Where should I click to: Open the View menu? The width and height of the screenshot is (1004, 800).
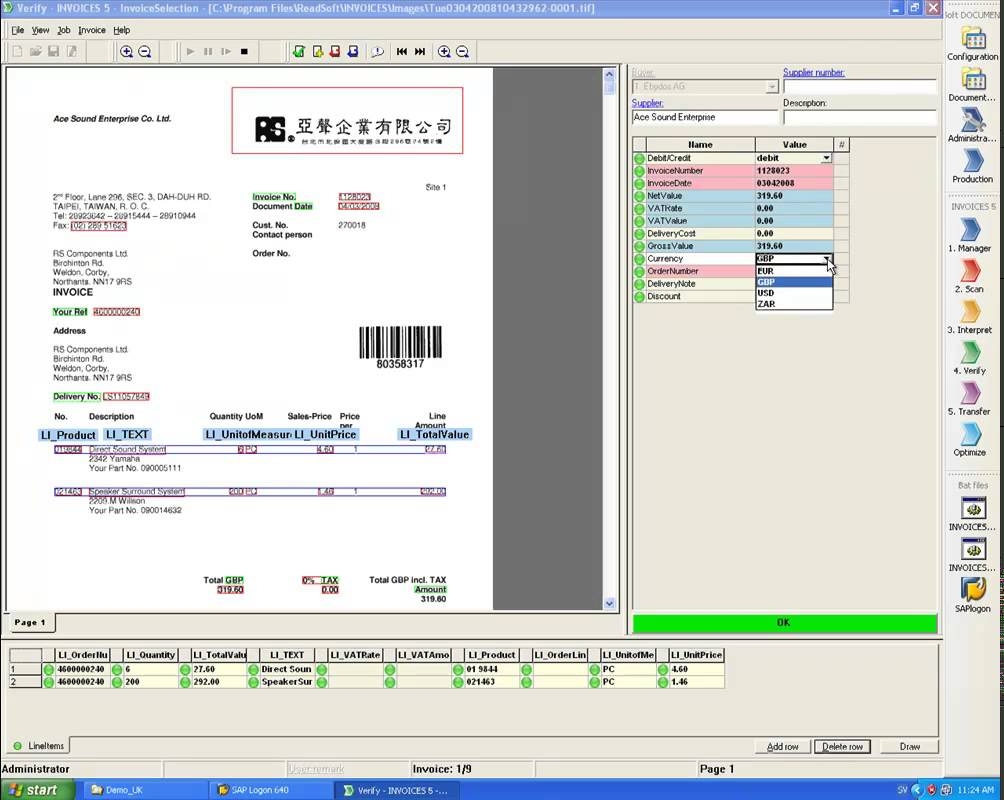pos(40,30)
